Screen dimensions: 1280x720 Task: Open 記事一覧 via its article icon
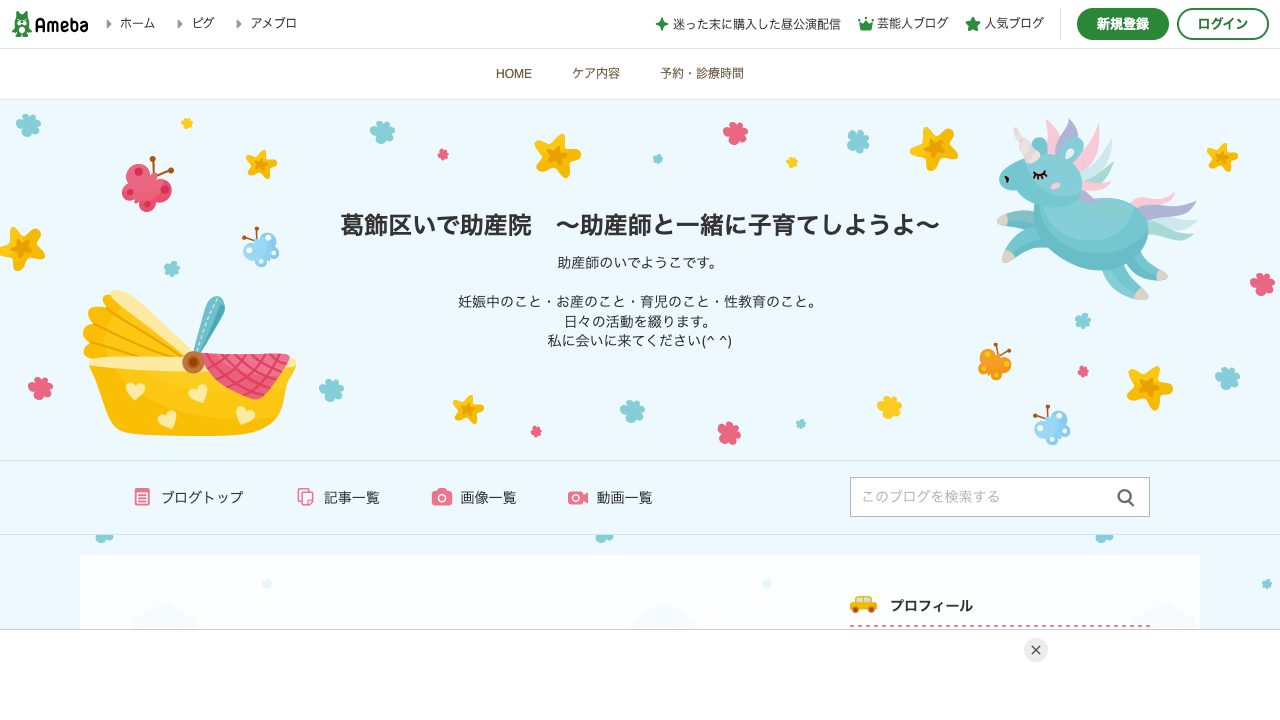(x=305, y=497)
